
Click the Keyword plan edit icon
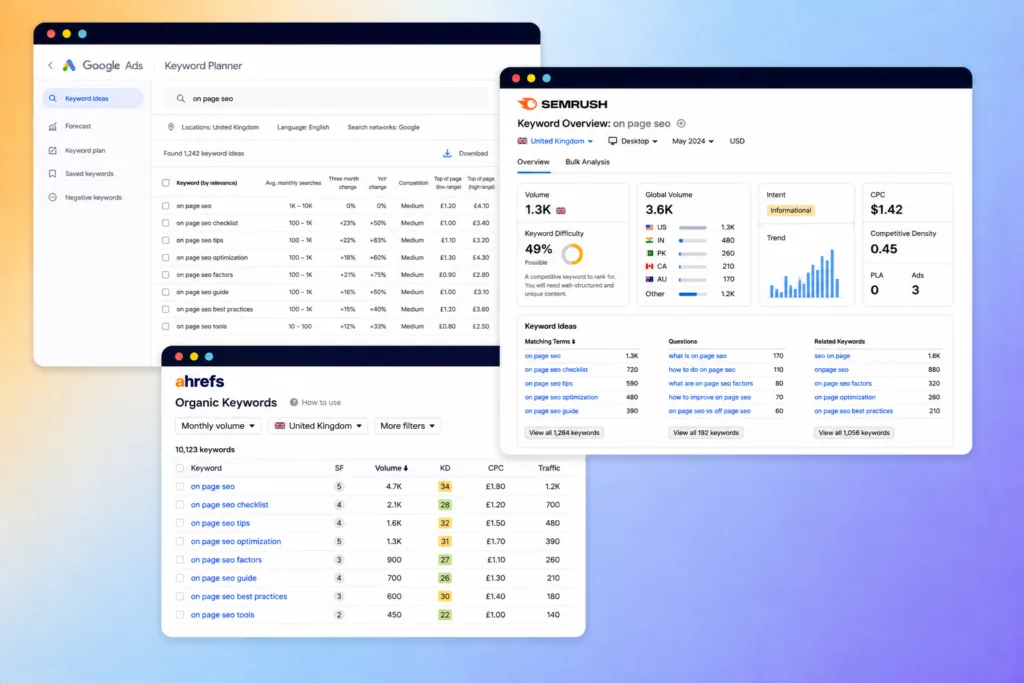(53, 150)
